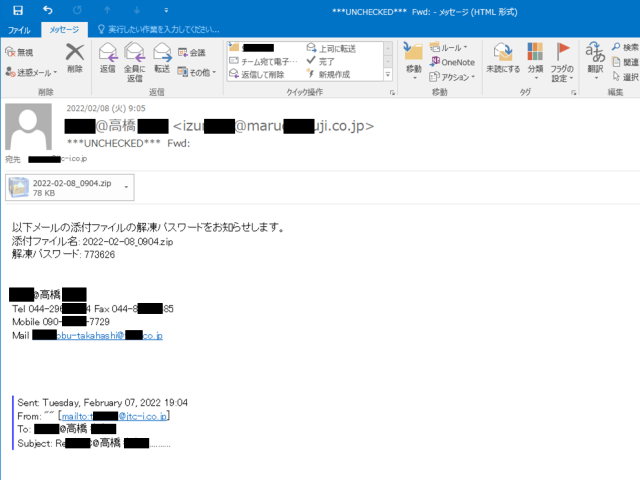
Task: Click the Mobile 090 phone number line
Action: pos(61,322)
